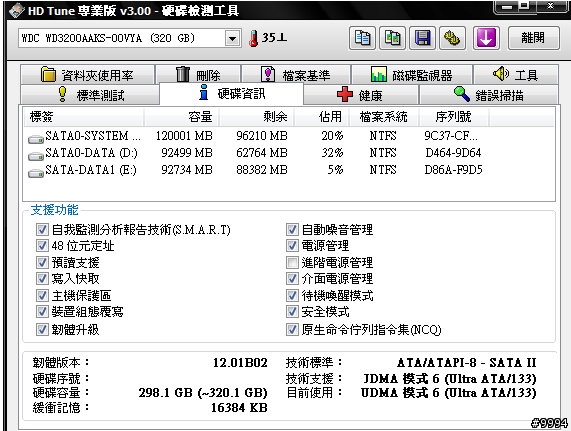This screenshot has height=431, width=571.
Task: Click the drive icon for SATA-DATA1 (E:)
Action: tap(36, 173)
